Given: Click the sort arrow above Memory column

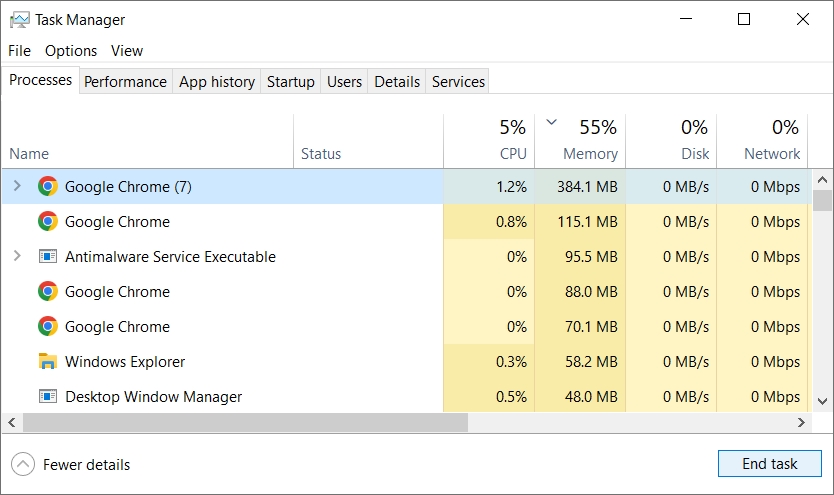Looking at the screenshot, I should [x=552, y=122].
